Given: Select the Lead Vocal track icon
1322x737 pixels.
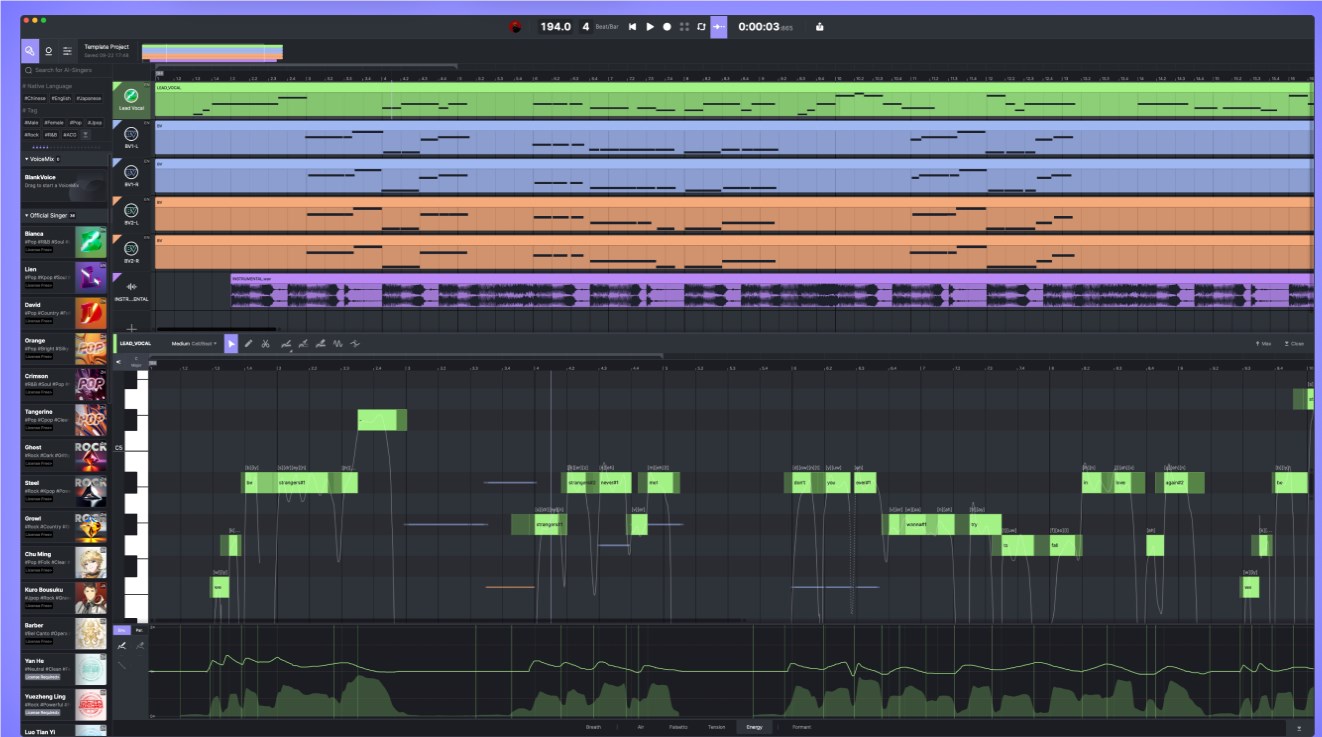Looking at the screenshot, I should 131,96.
